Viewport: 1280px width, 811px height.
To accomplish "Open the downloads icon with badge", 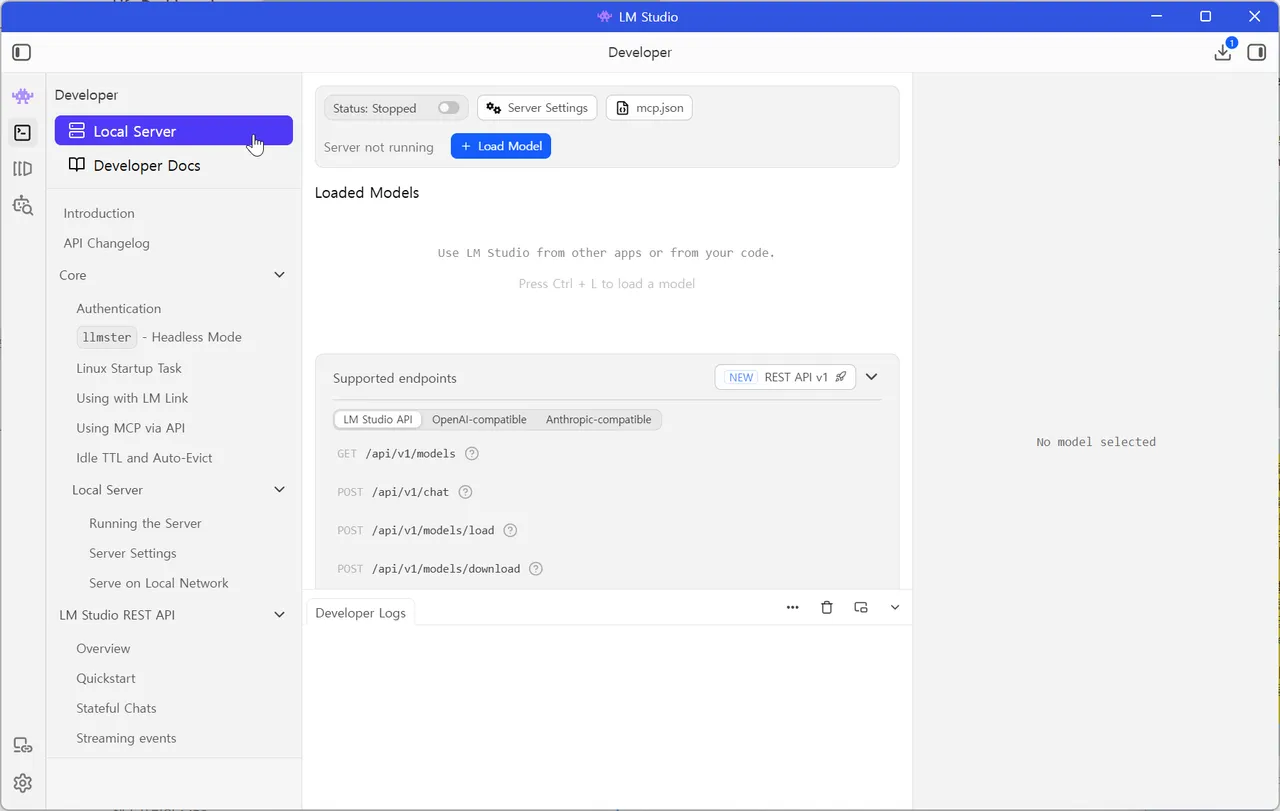I will pos(1223,52).
